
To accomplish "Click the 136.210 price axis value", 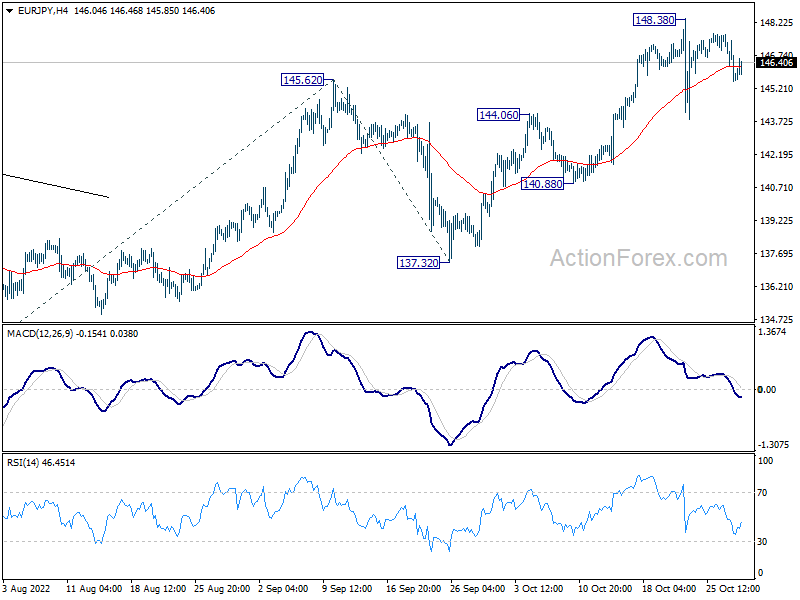I will click(777, 287).
